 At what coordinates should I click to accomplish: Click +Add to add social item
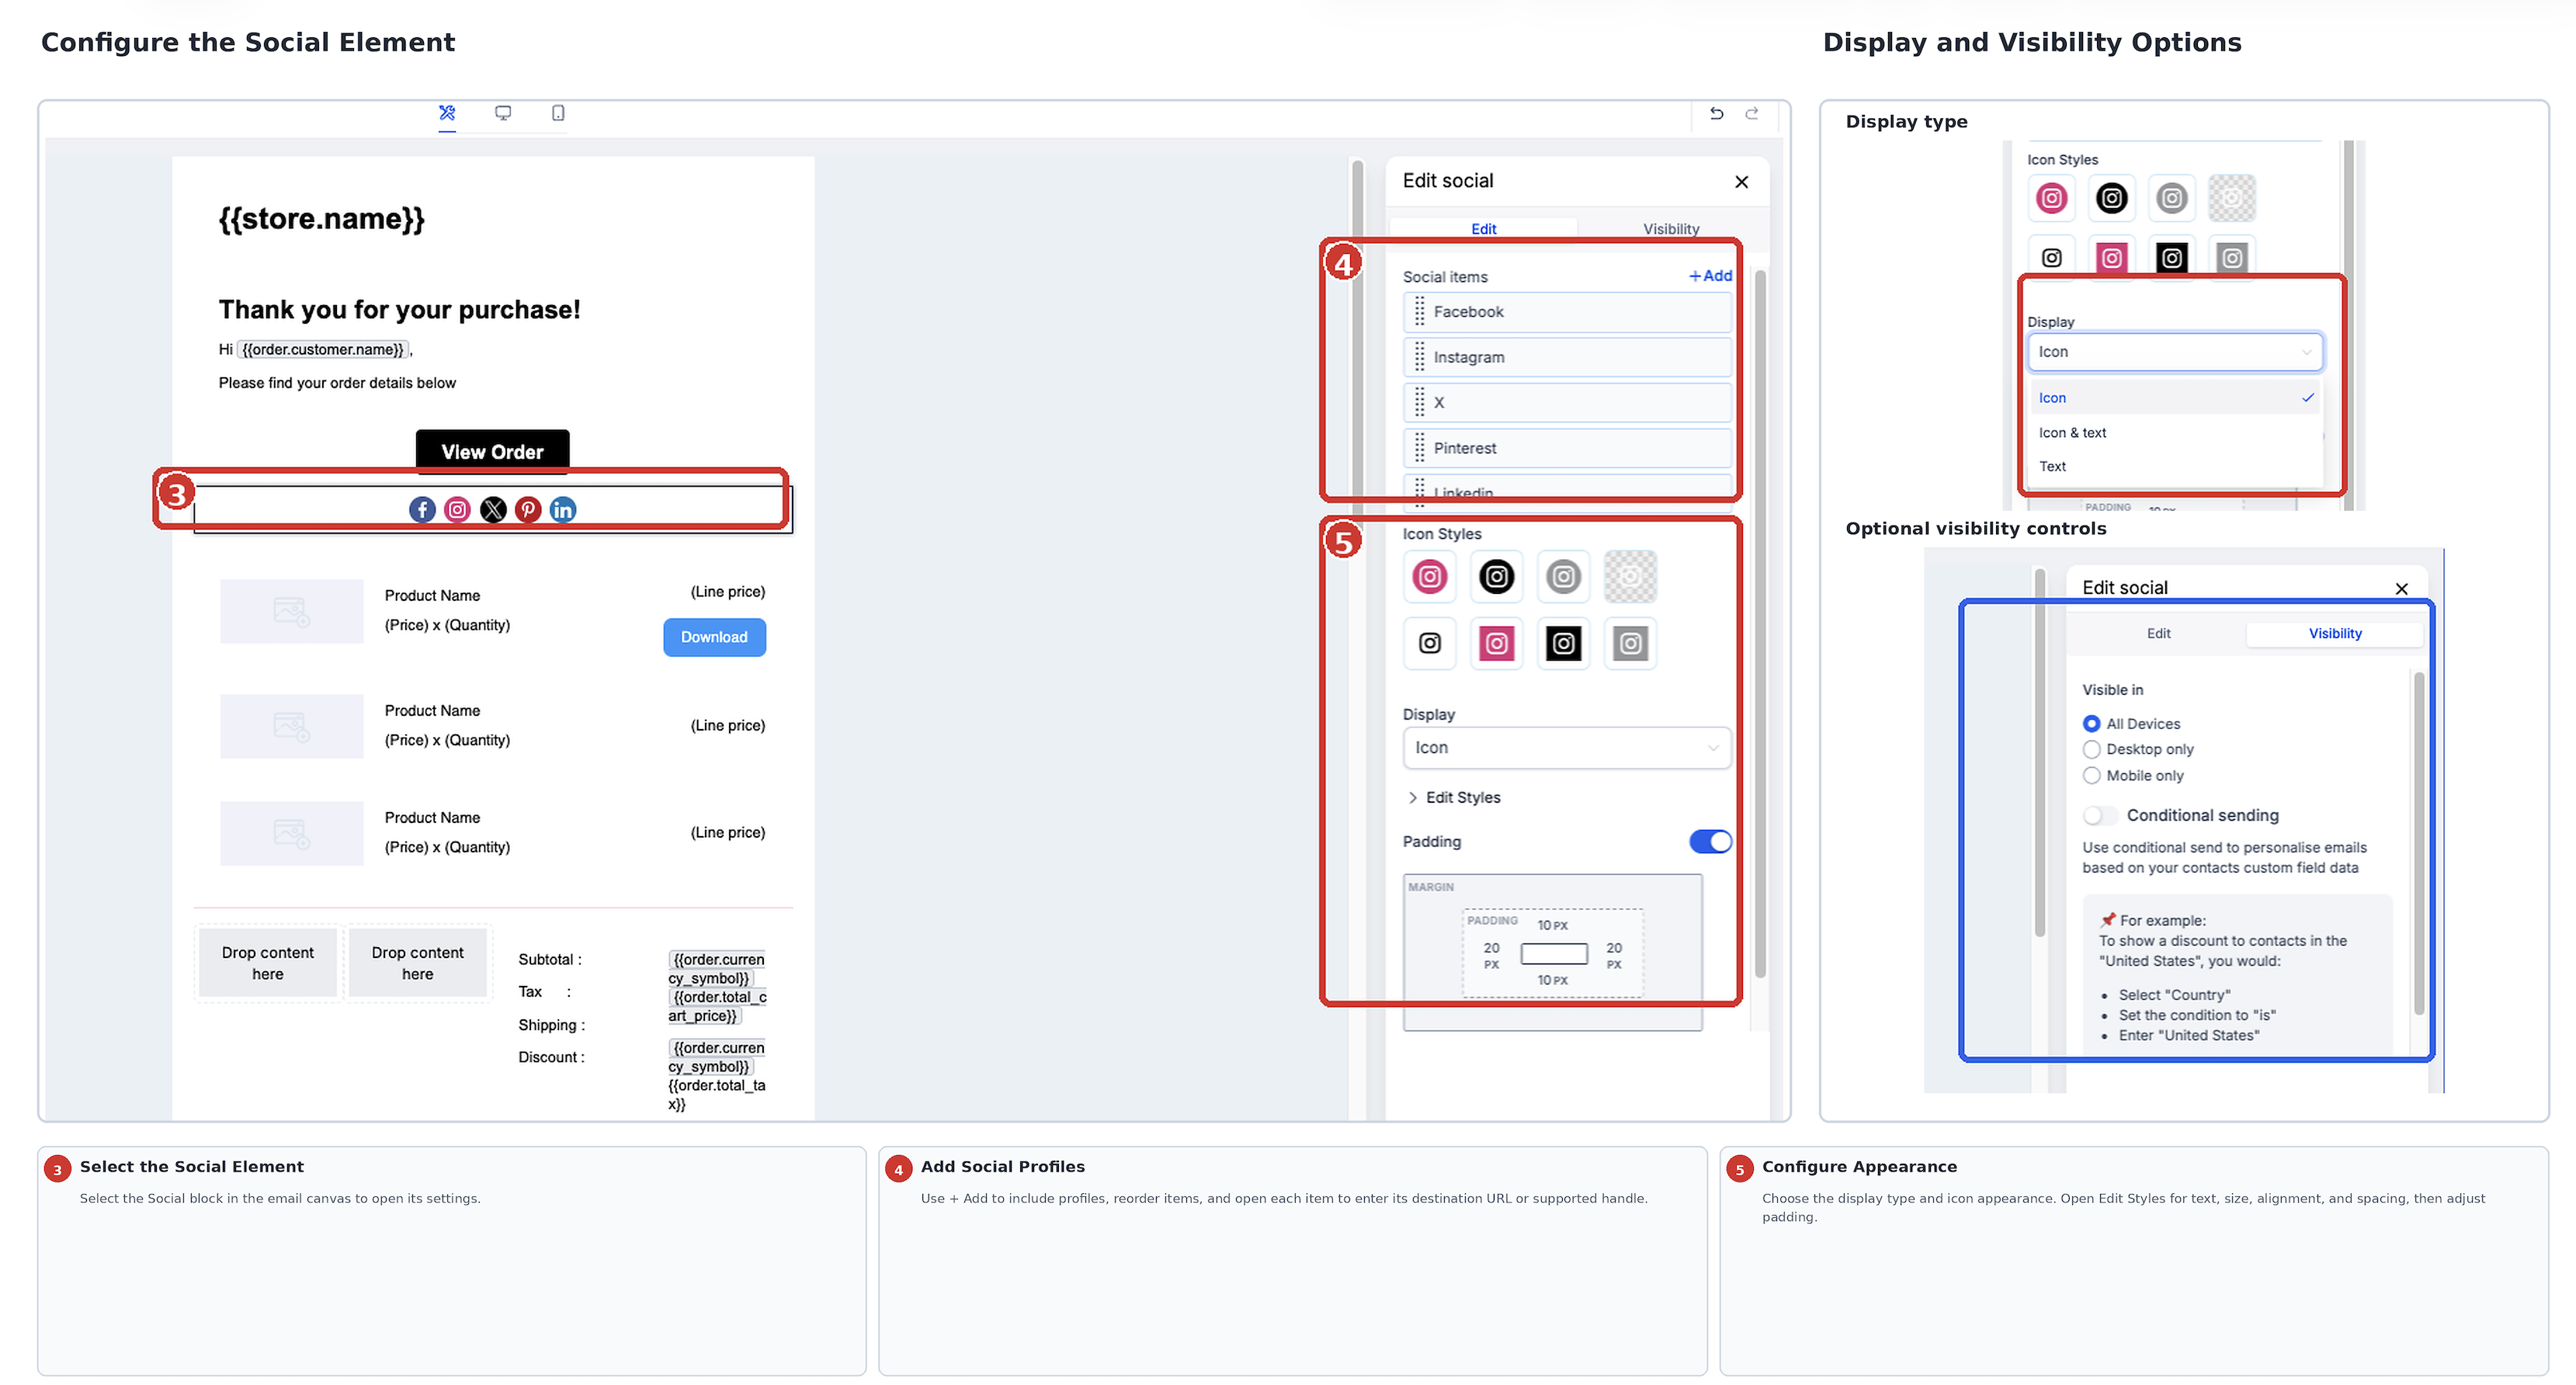pyautogui.click(x=1710, y=276)
